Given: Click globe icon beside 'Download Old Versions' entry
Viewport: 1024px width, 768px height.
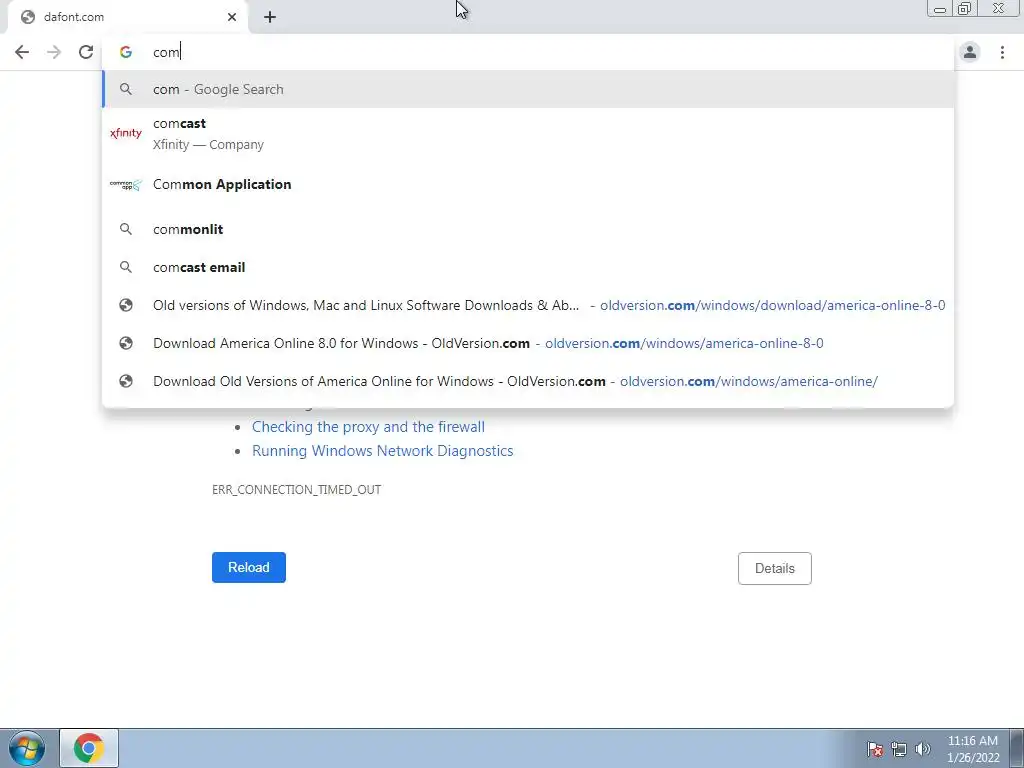Looking at the screenshot, I should coord(126,381).
